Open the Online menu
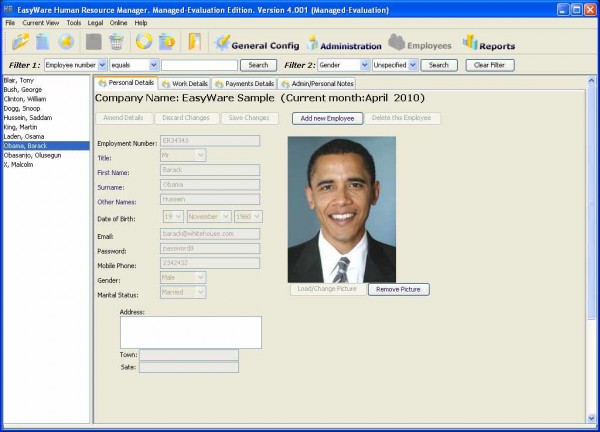 pyautogui.click(x=119, y=23)
